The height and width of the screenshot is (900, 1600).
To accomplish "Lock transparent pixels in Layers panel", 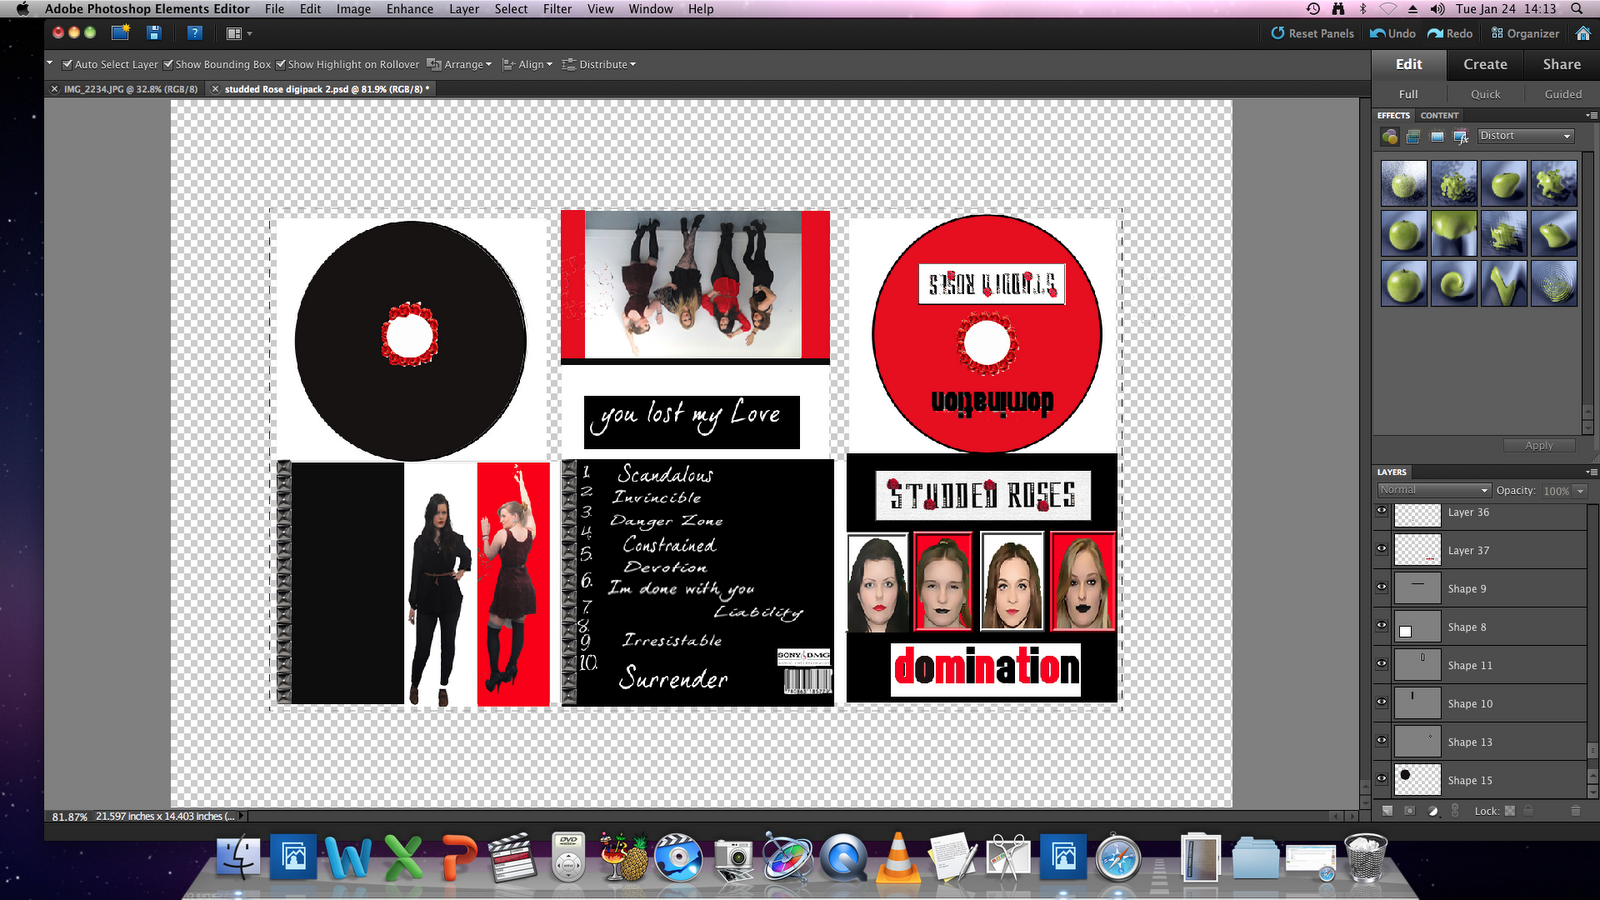I will pyautogui.click(x=1510, y=811).
